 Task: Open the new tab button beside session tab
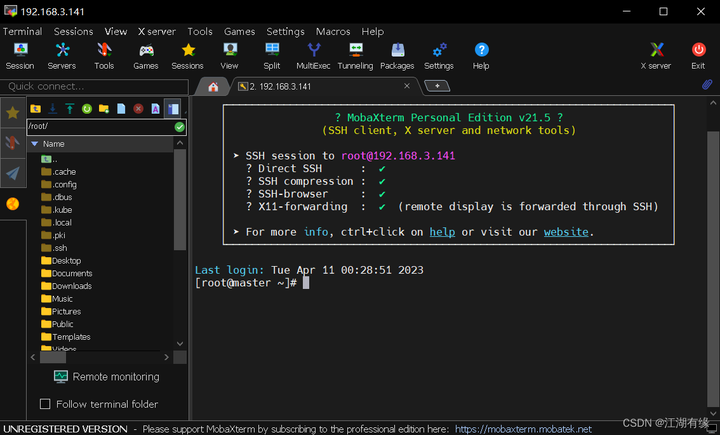(436, 86)
